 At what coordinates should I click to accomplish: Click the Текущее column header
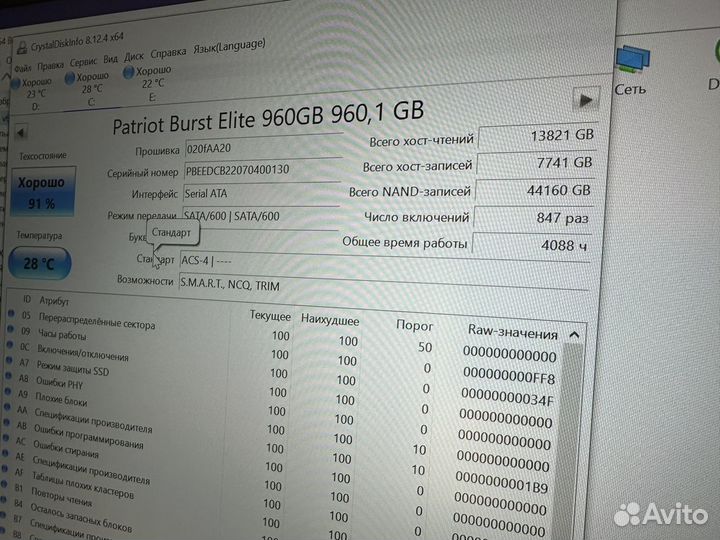[x=270, y=316]
